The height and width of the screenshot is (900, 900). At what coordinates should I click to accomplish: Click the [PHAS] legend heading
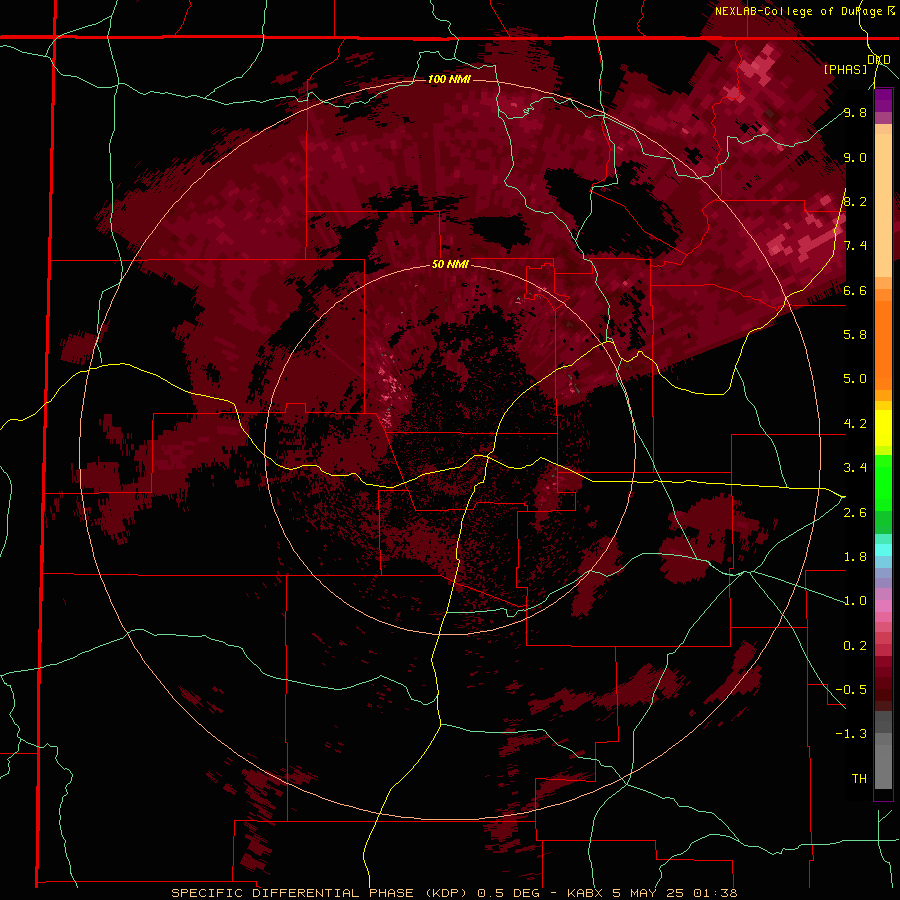coord(845,69)
